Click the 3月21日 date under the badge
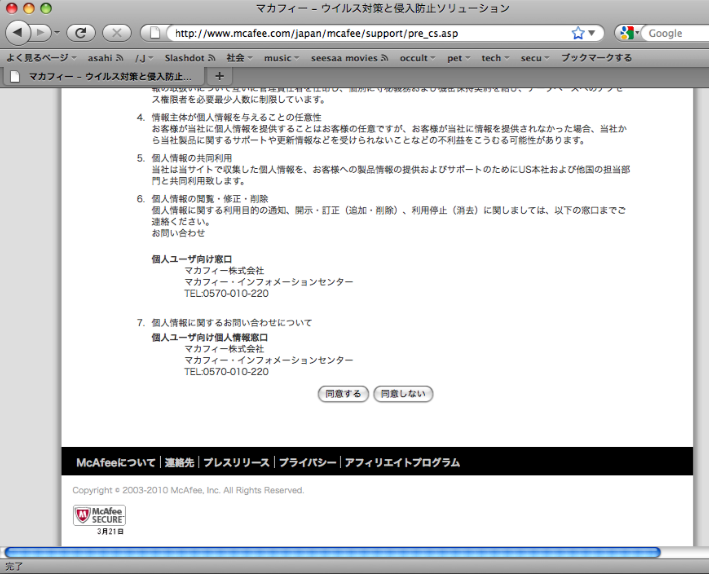Screen dimensions: 709x574 tap(110, 531)
